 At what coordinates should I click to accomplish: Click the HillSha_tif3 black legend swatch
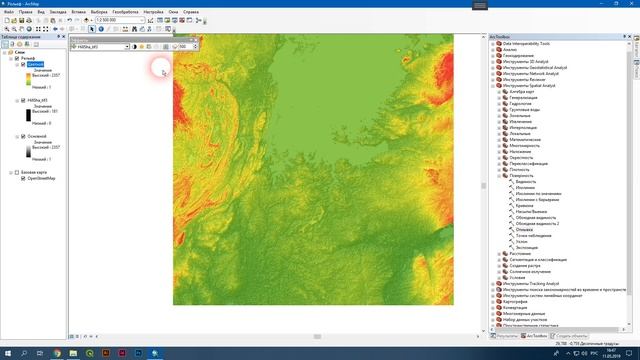click(x=28, y=115)
